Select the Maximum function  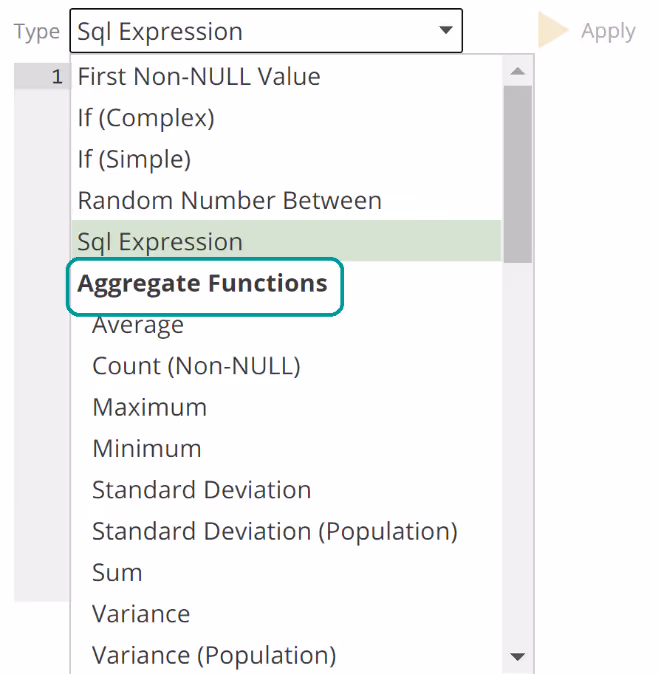pyautogui.click(x=149, y=407)
